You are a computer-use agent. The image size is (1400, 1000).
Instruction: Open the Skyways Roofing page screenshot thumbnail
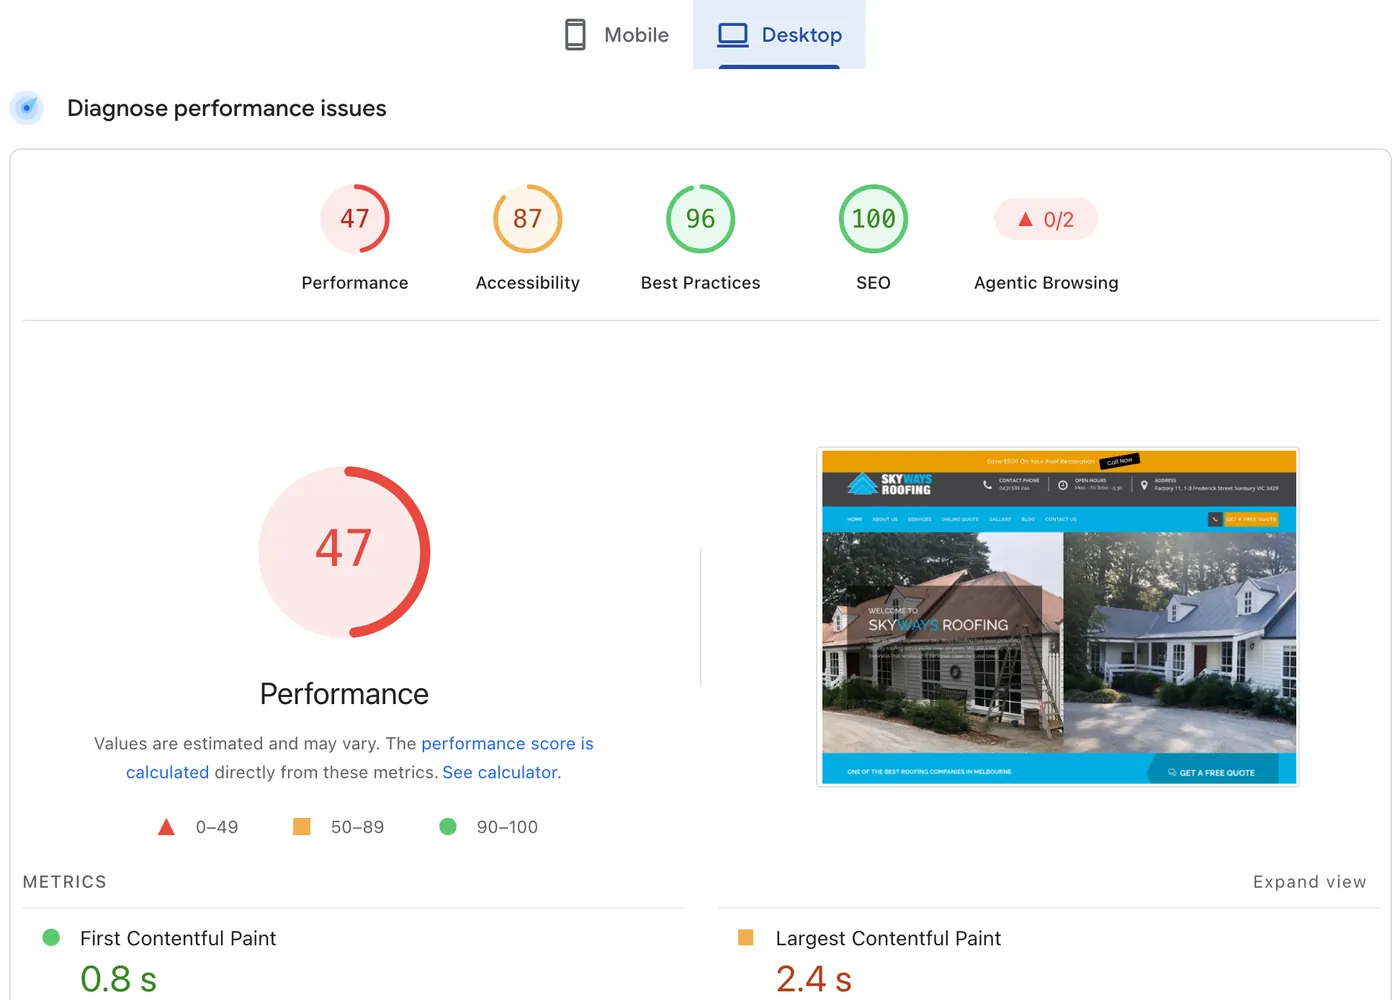pyautogui.click(x=1058, y=617)
